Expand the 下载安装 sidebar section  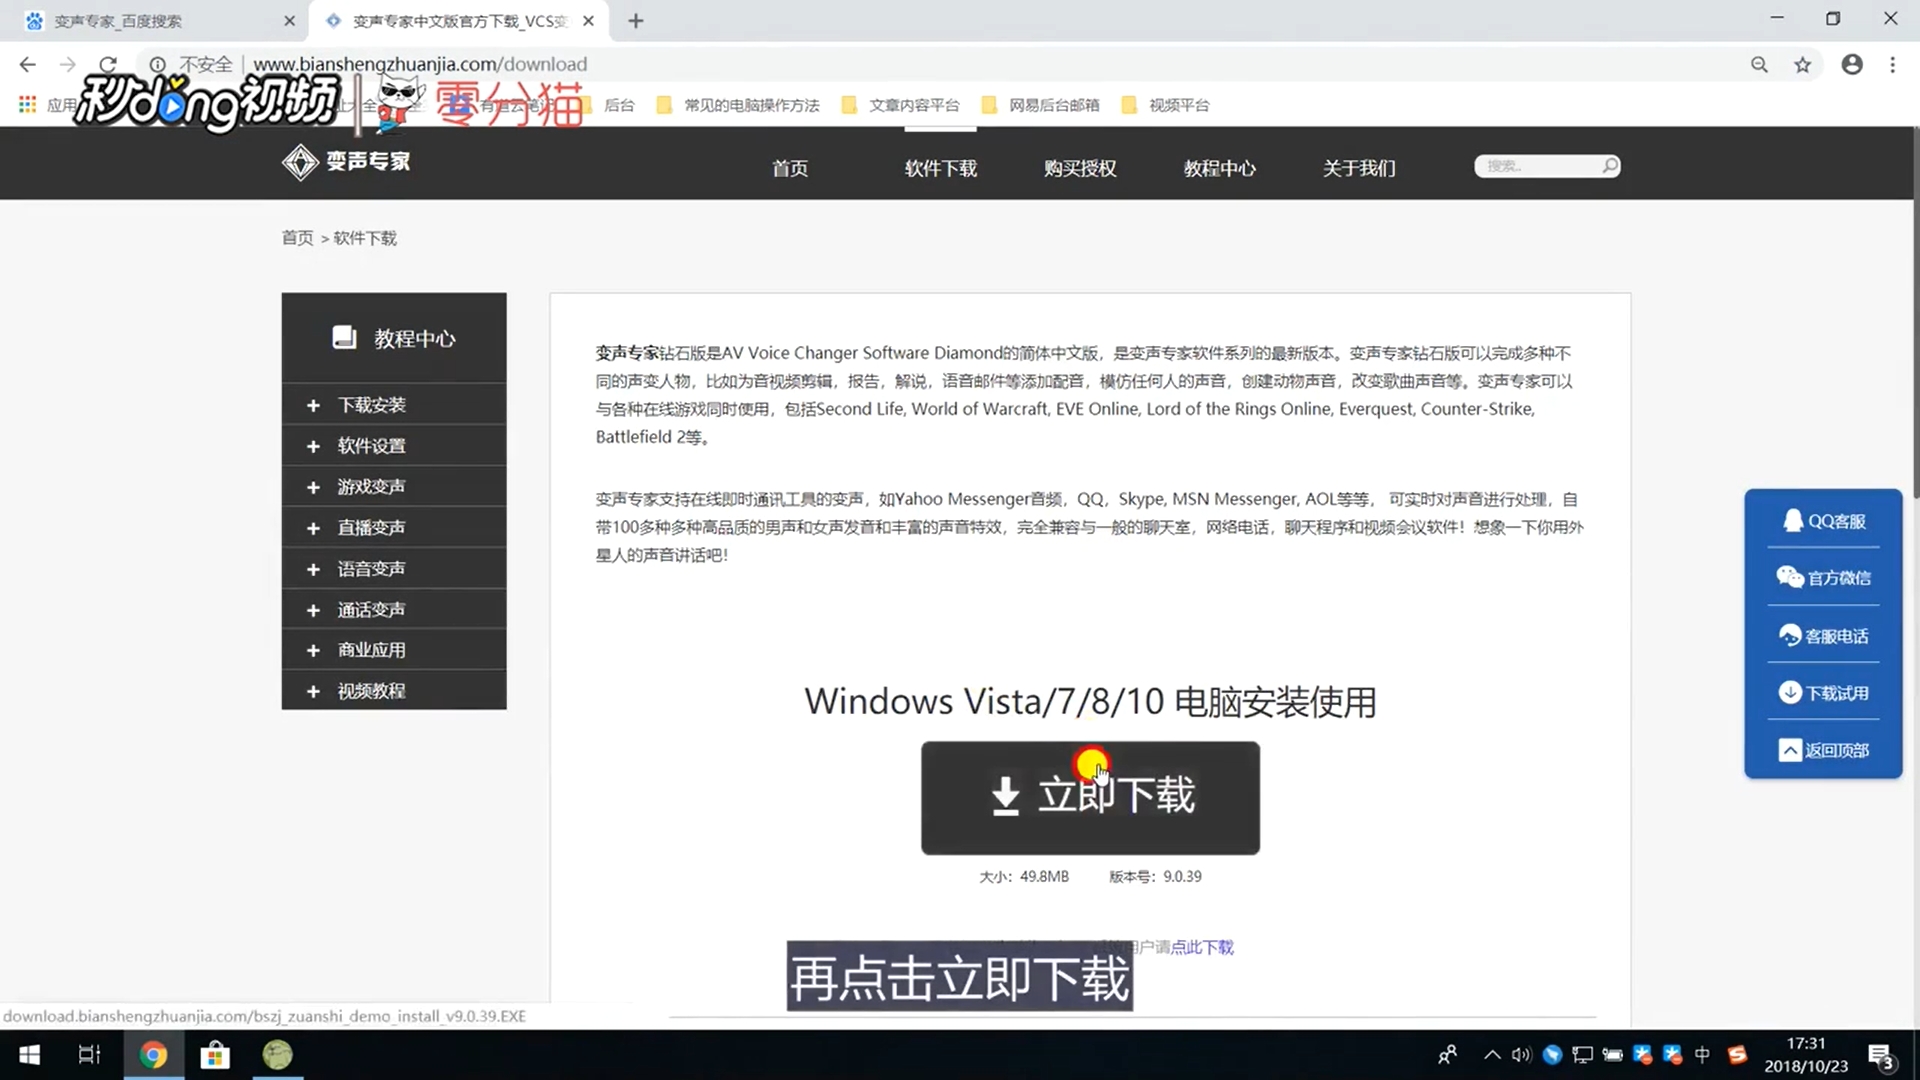(x=394, y=405)
